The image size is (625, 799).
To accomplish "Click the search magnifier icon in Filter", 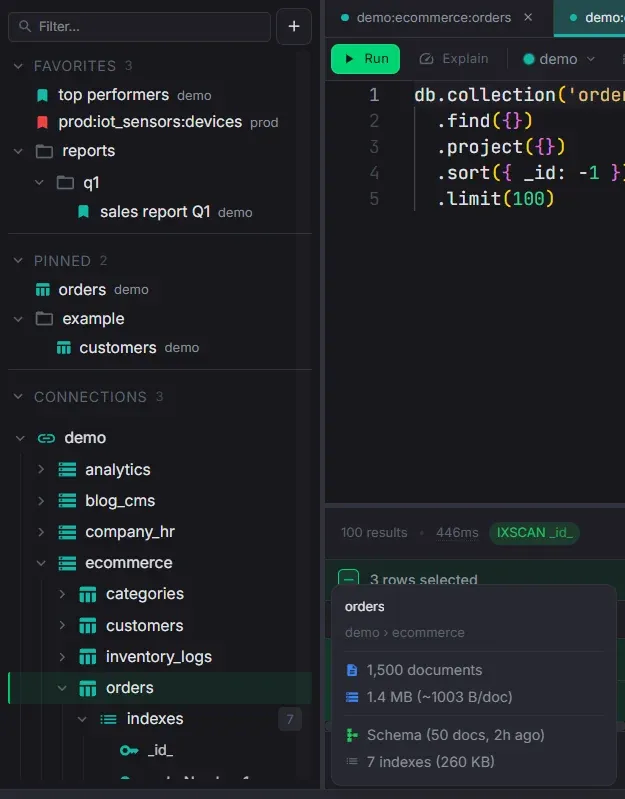I will tap(24, 26).
